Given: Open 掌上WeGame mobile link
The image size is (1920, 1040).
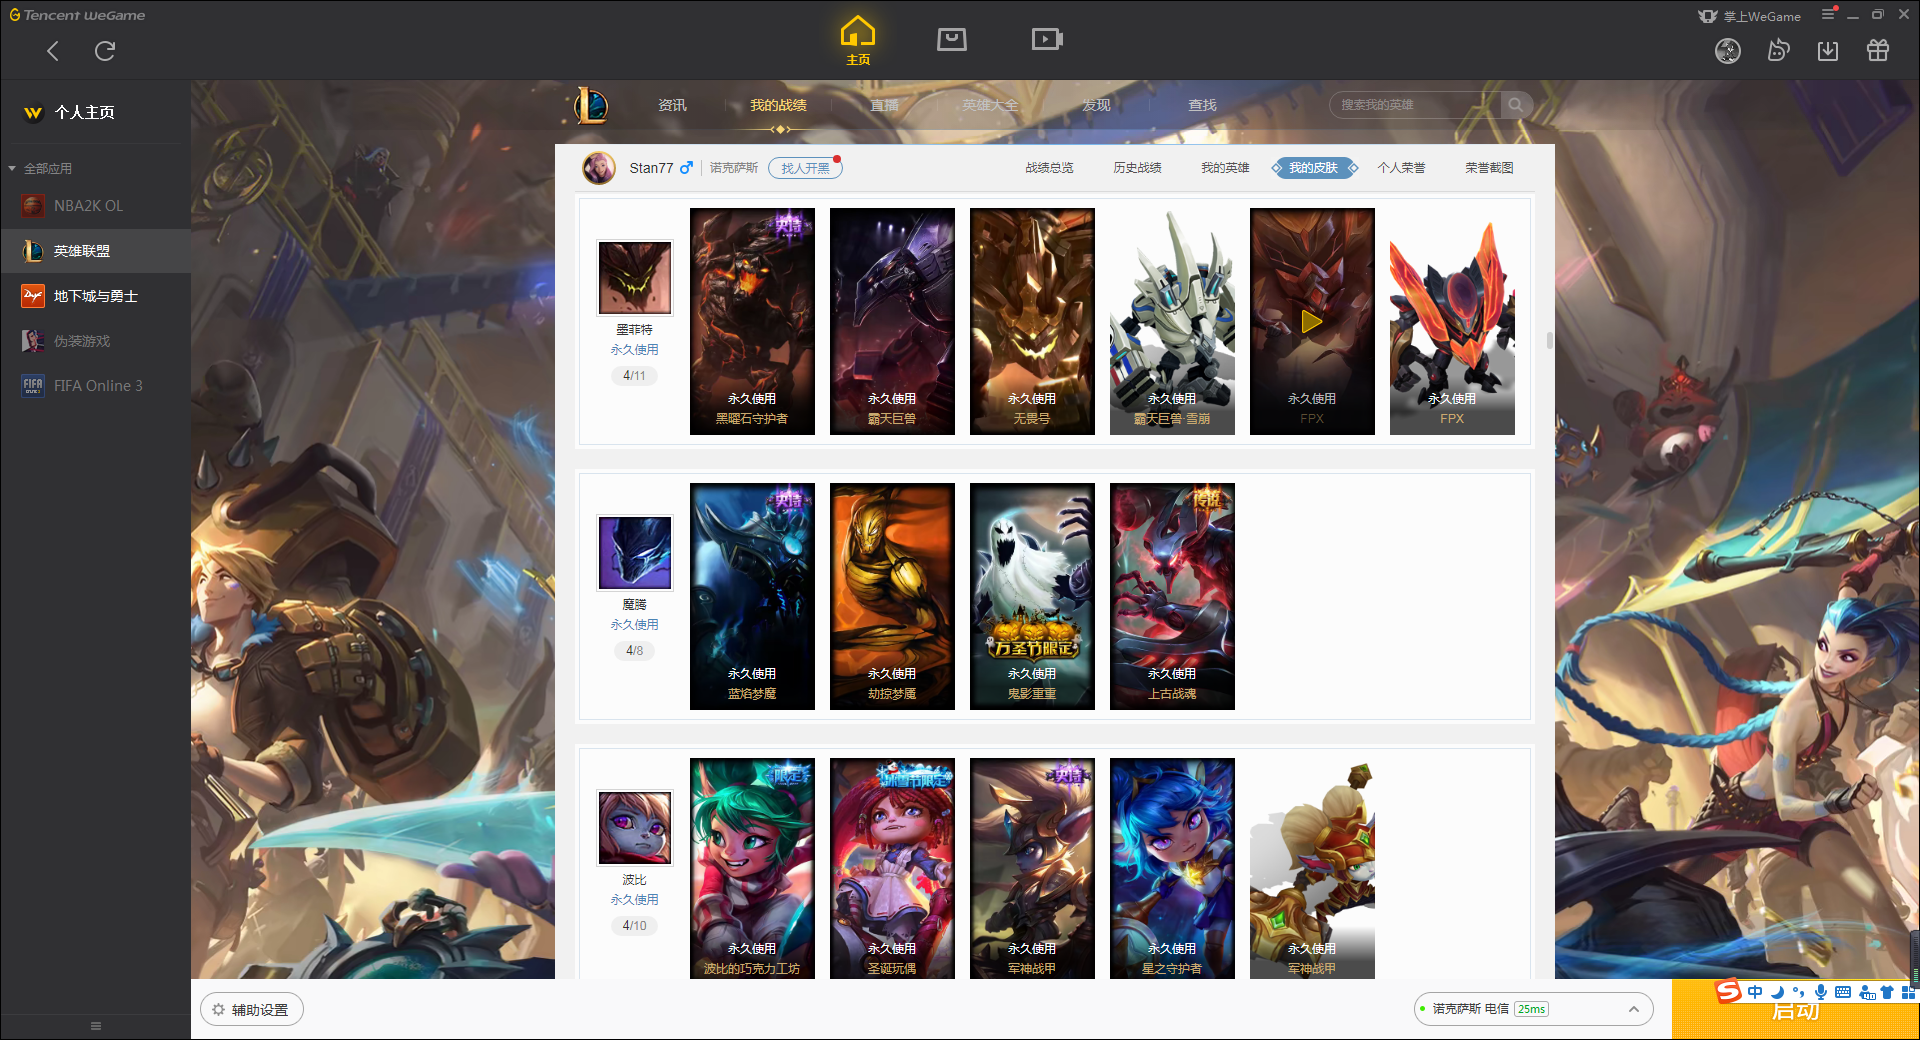Looking at the screenshot, I should pos(1750,16).
